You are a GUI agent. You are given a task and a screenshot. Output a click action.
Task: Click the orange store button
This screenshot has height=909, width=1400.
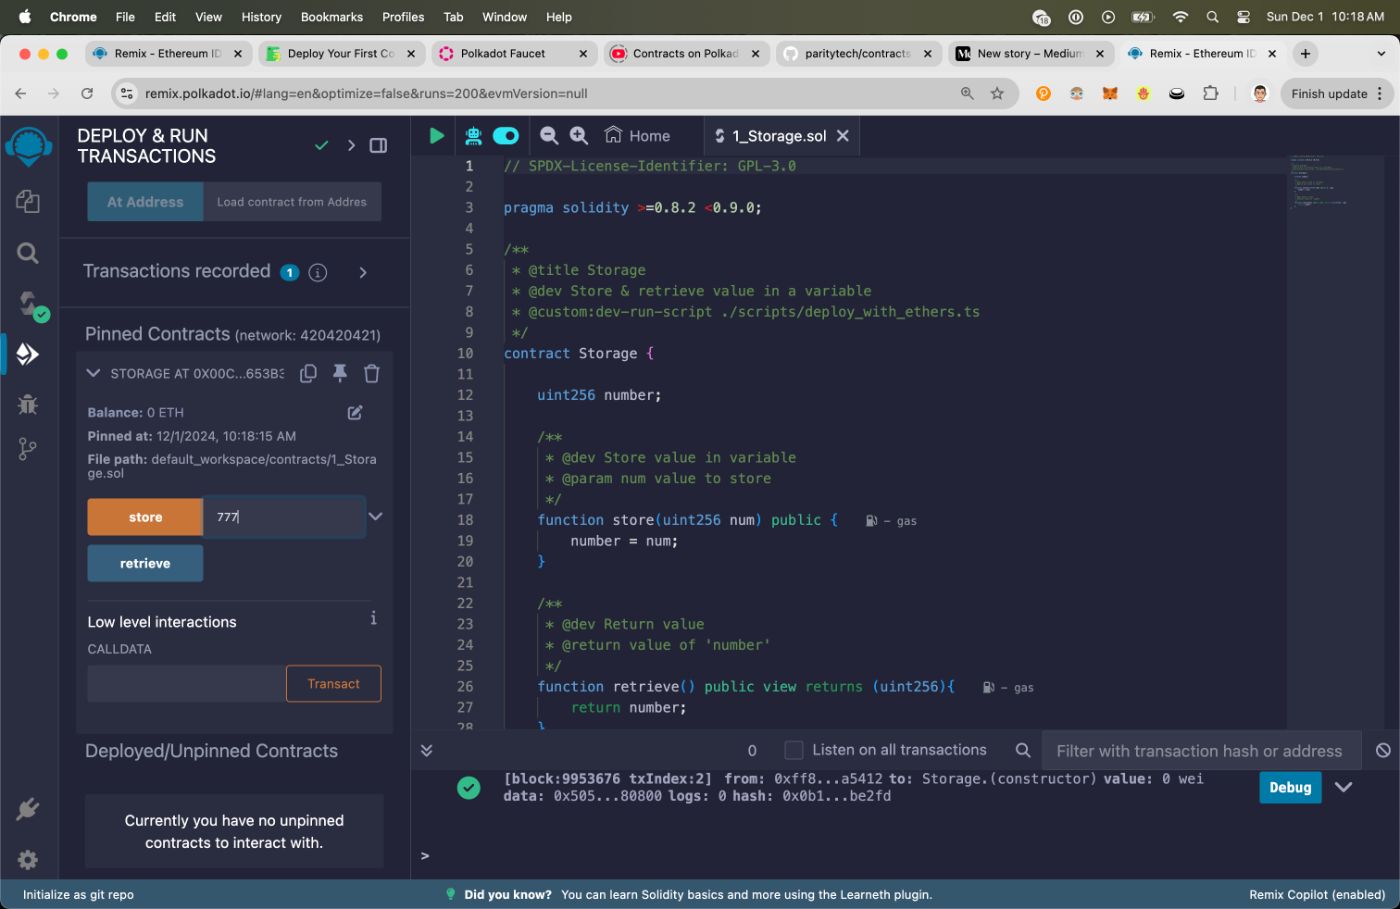[x=145, y=517]
